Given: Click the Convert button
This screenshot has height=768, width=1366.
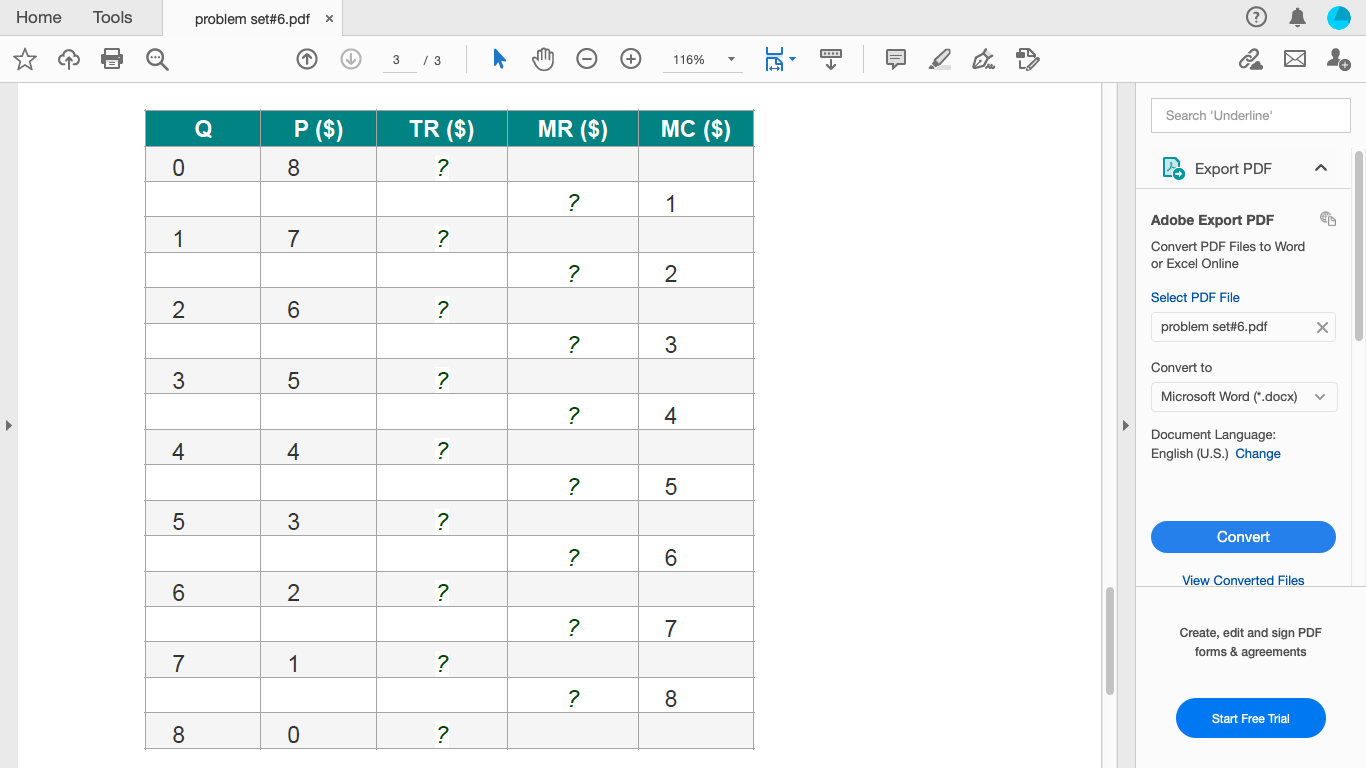Looking at the screenshot, I should [1243, 537].
